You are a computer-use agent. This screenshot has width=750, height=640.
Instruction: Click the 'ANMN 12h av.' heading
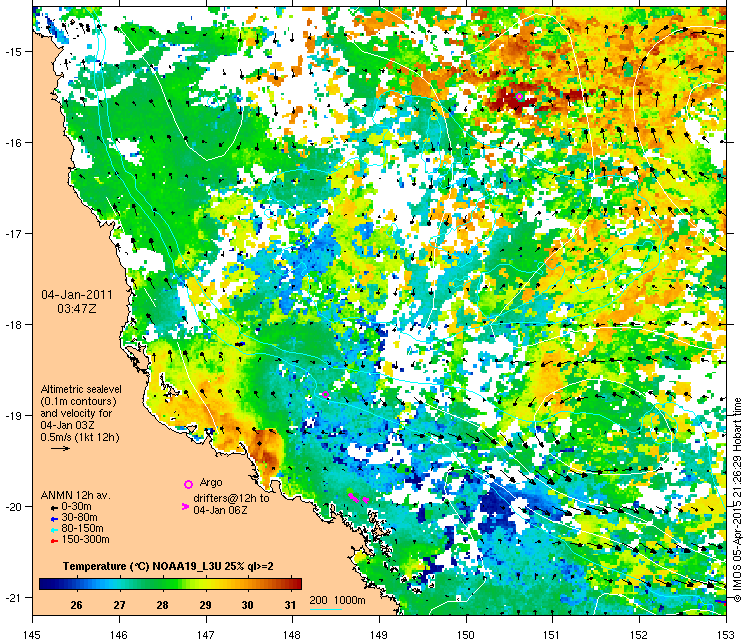pyautogui.click(x=76, y=496)
